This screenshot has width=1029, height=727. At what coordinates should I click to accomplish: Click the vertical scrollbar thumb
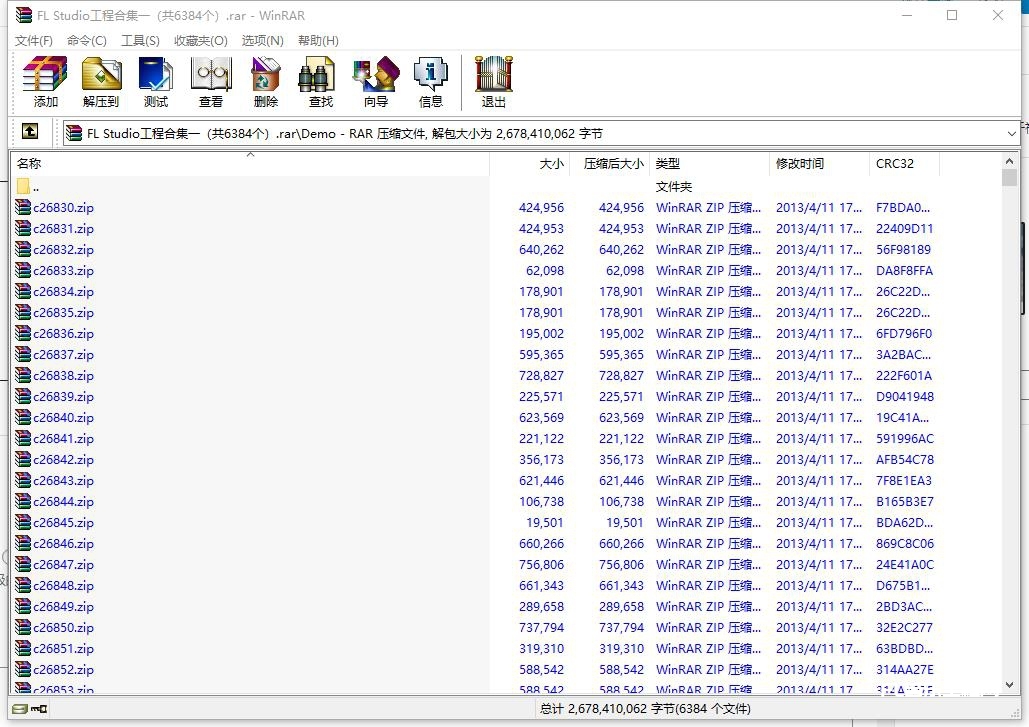click(1009, 178)
